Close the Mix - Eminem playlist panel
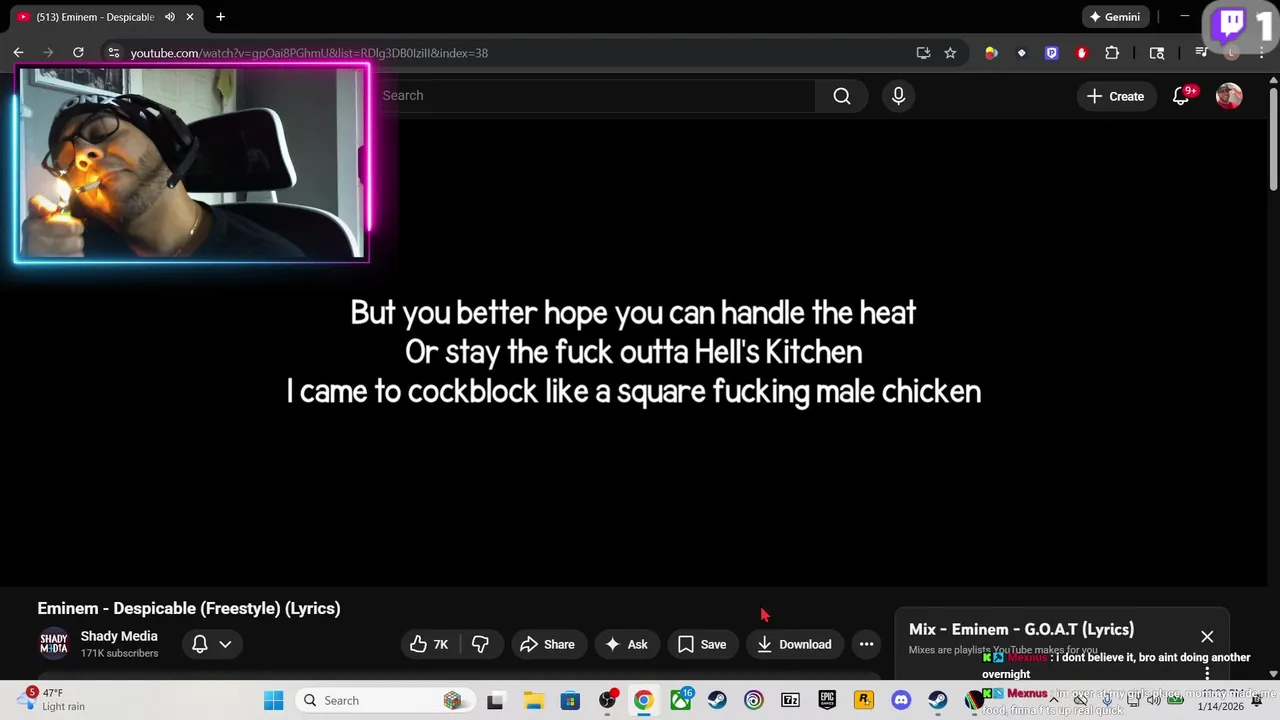The image size is (1280, 720). pos(1207,637)
